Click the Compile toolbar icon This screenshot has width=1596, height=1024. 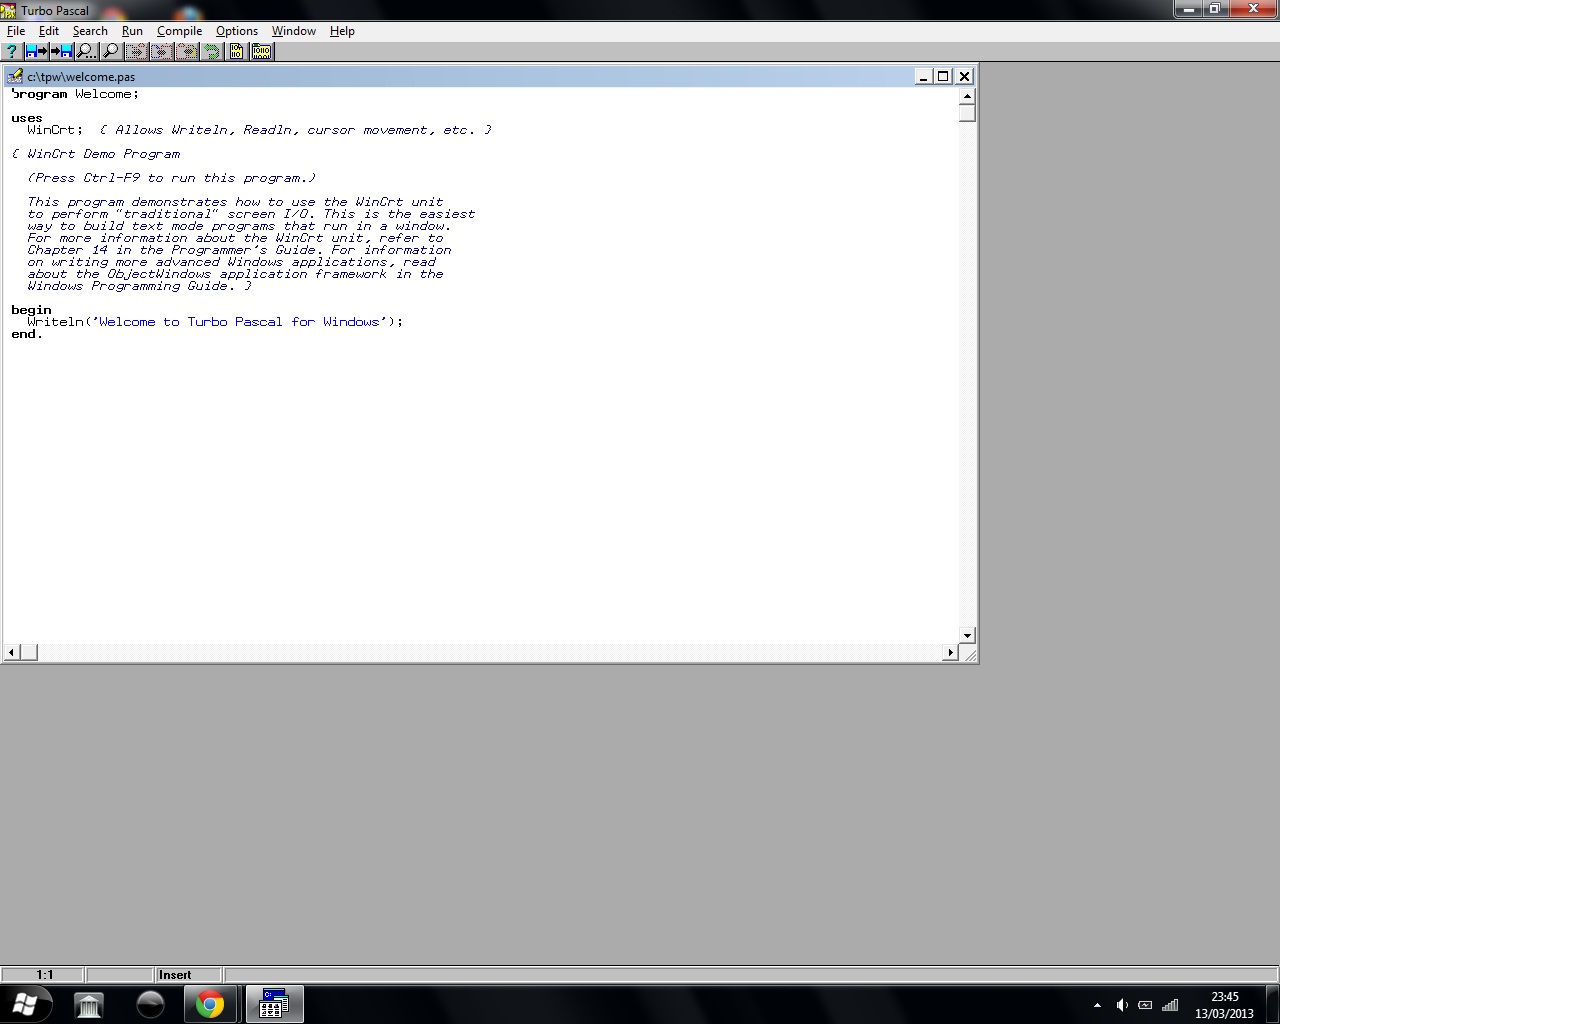237,51
